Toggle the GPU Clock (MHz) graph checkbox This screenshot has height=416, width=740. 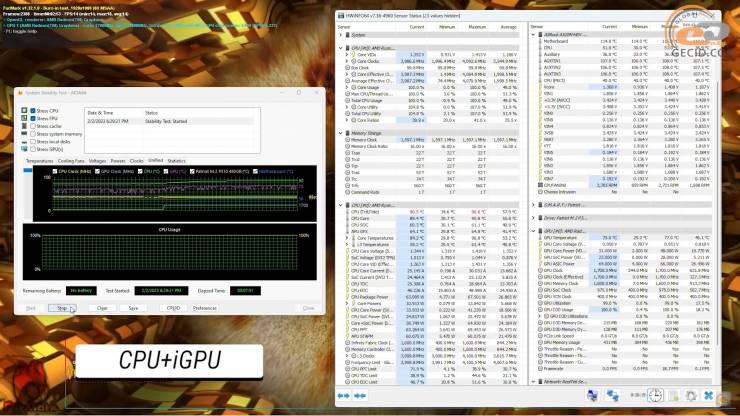pos(97,171)
